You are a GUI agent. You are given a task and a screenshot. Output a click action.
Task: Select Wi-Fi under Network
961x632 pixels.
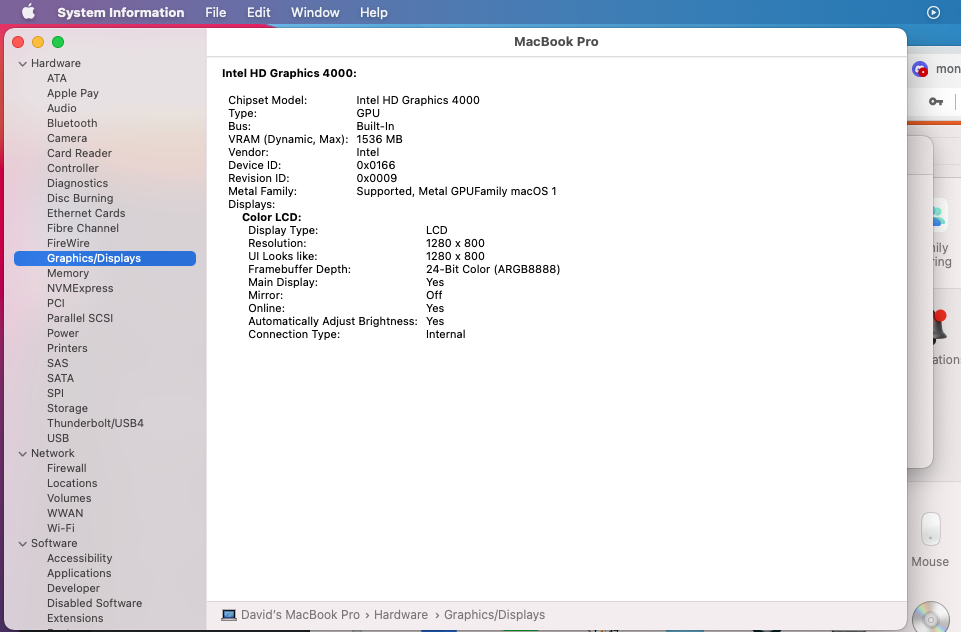[x=61, y=529]
